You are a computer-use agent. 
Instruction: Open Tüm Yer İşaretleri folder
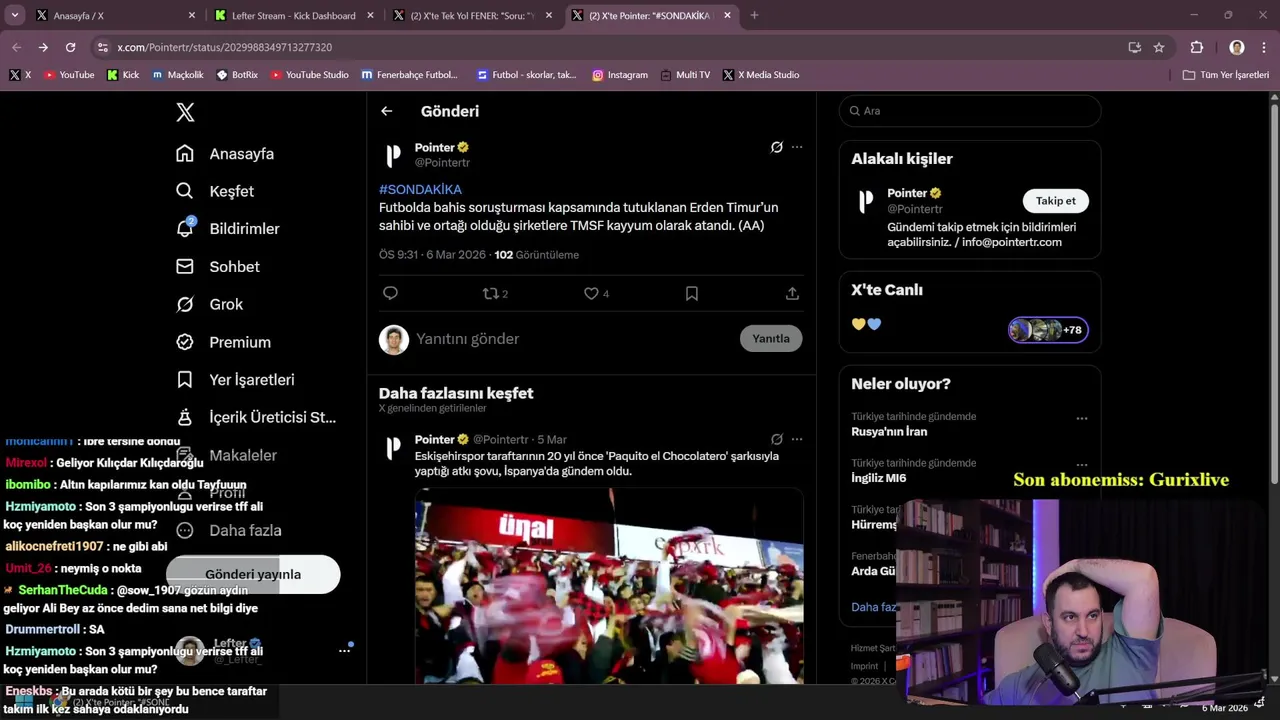[1226, 75]
